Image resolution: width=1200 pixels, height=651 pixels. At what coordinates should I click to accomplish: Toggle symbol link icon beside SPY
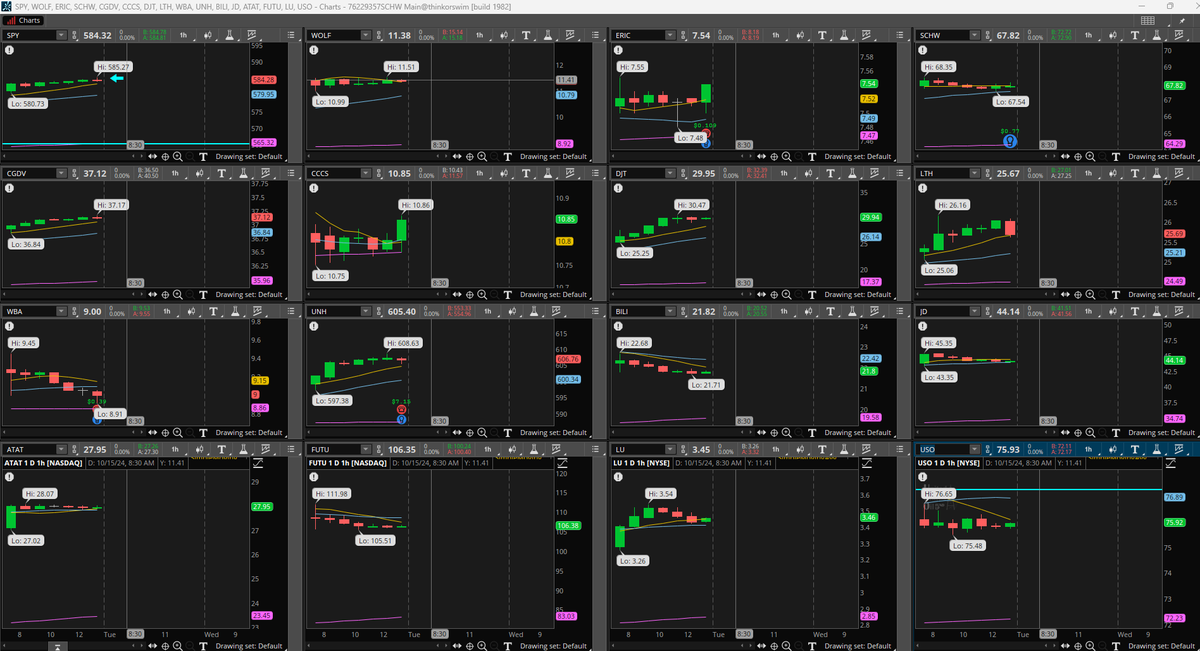click(75, 35)
